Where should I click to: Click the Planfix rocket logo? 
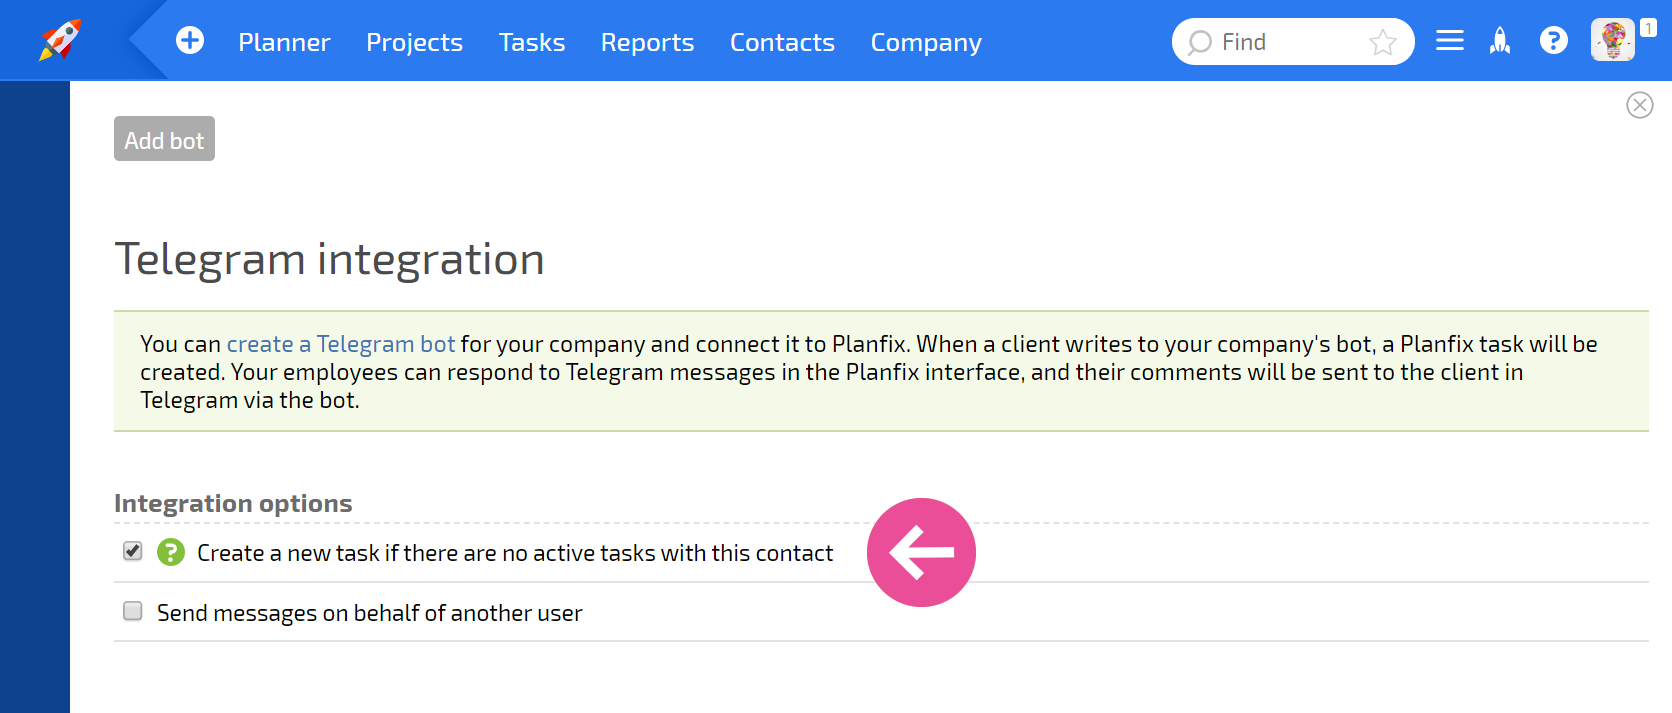click(60, 40)
